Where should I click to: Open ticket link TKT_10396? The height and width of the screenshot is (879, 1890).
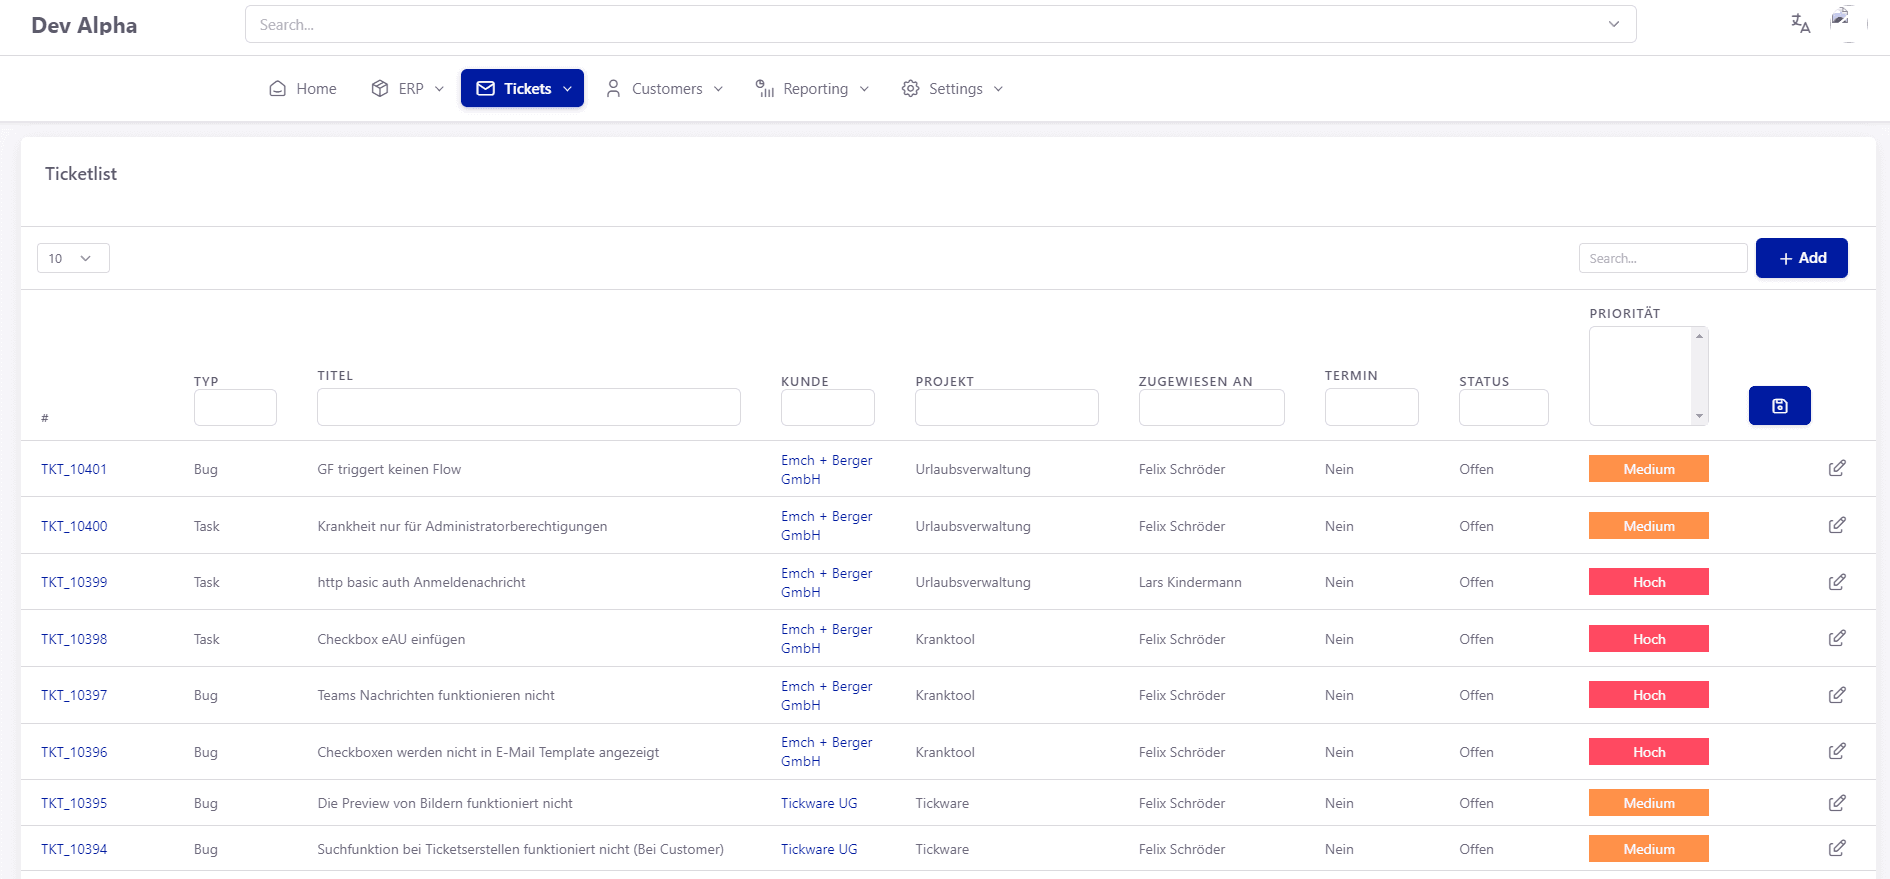(74, 752)
